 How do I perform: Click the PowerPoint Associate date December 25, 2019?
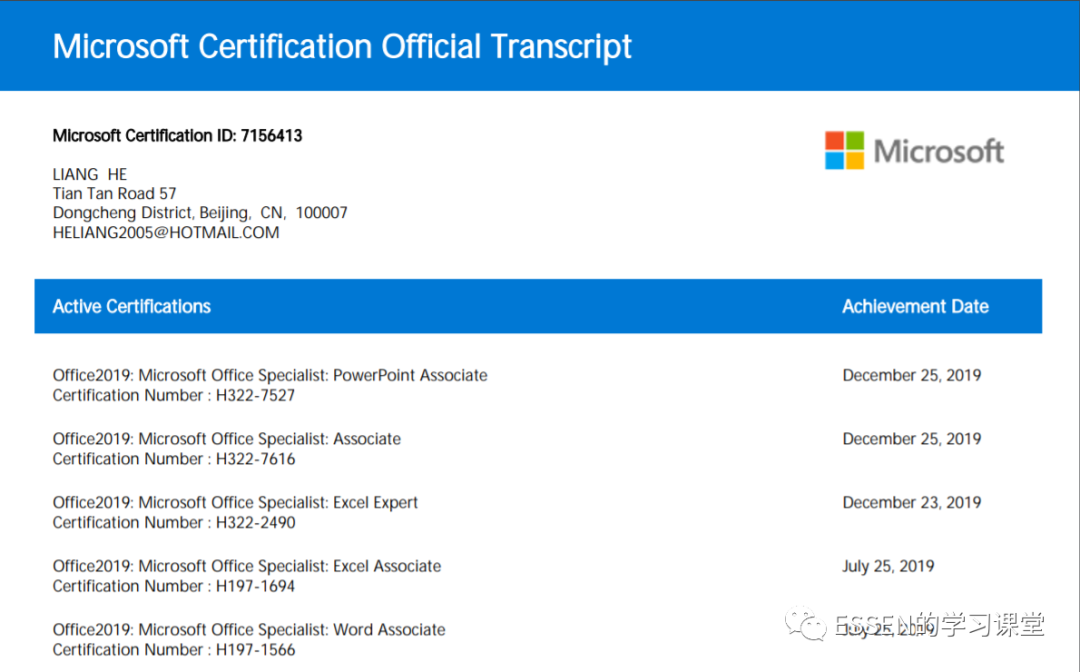point(911,375)
